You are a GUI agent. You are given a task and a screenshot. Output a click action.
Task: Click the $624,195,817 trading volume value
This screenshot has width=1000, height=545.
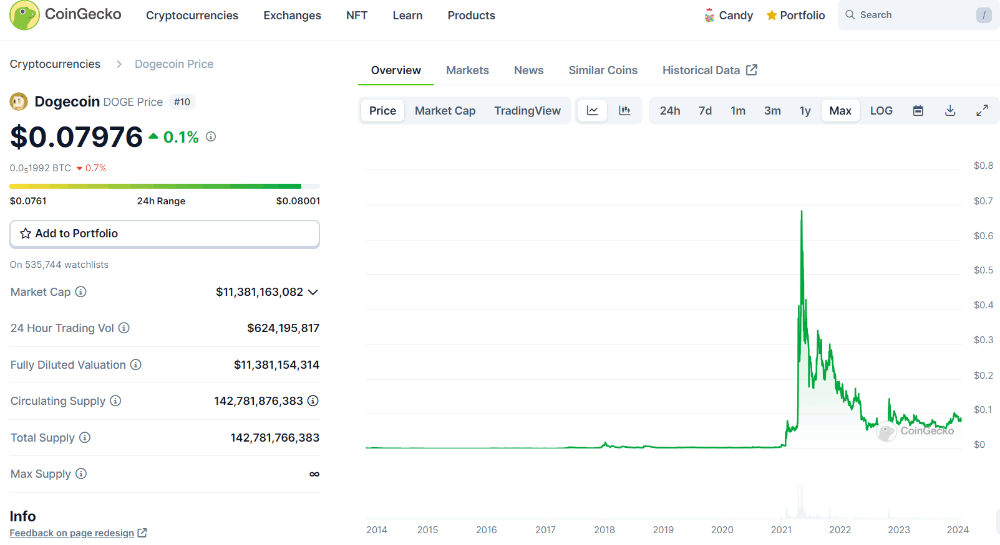point(283,328)
